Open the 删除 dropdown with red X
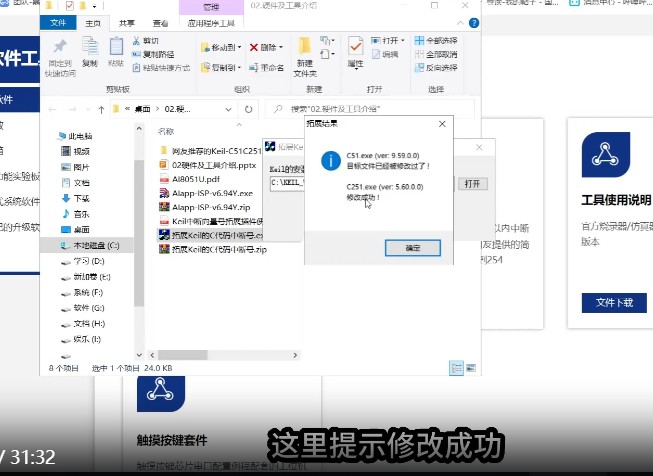The height and width of the screenshot is (476, 653). click(x=267, y=47)
